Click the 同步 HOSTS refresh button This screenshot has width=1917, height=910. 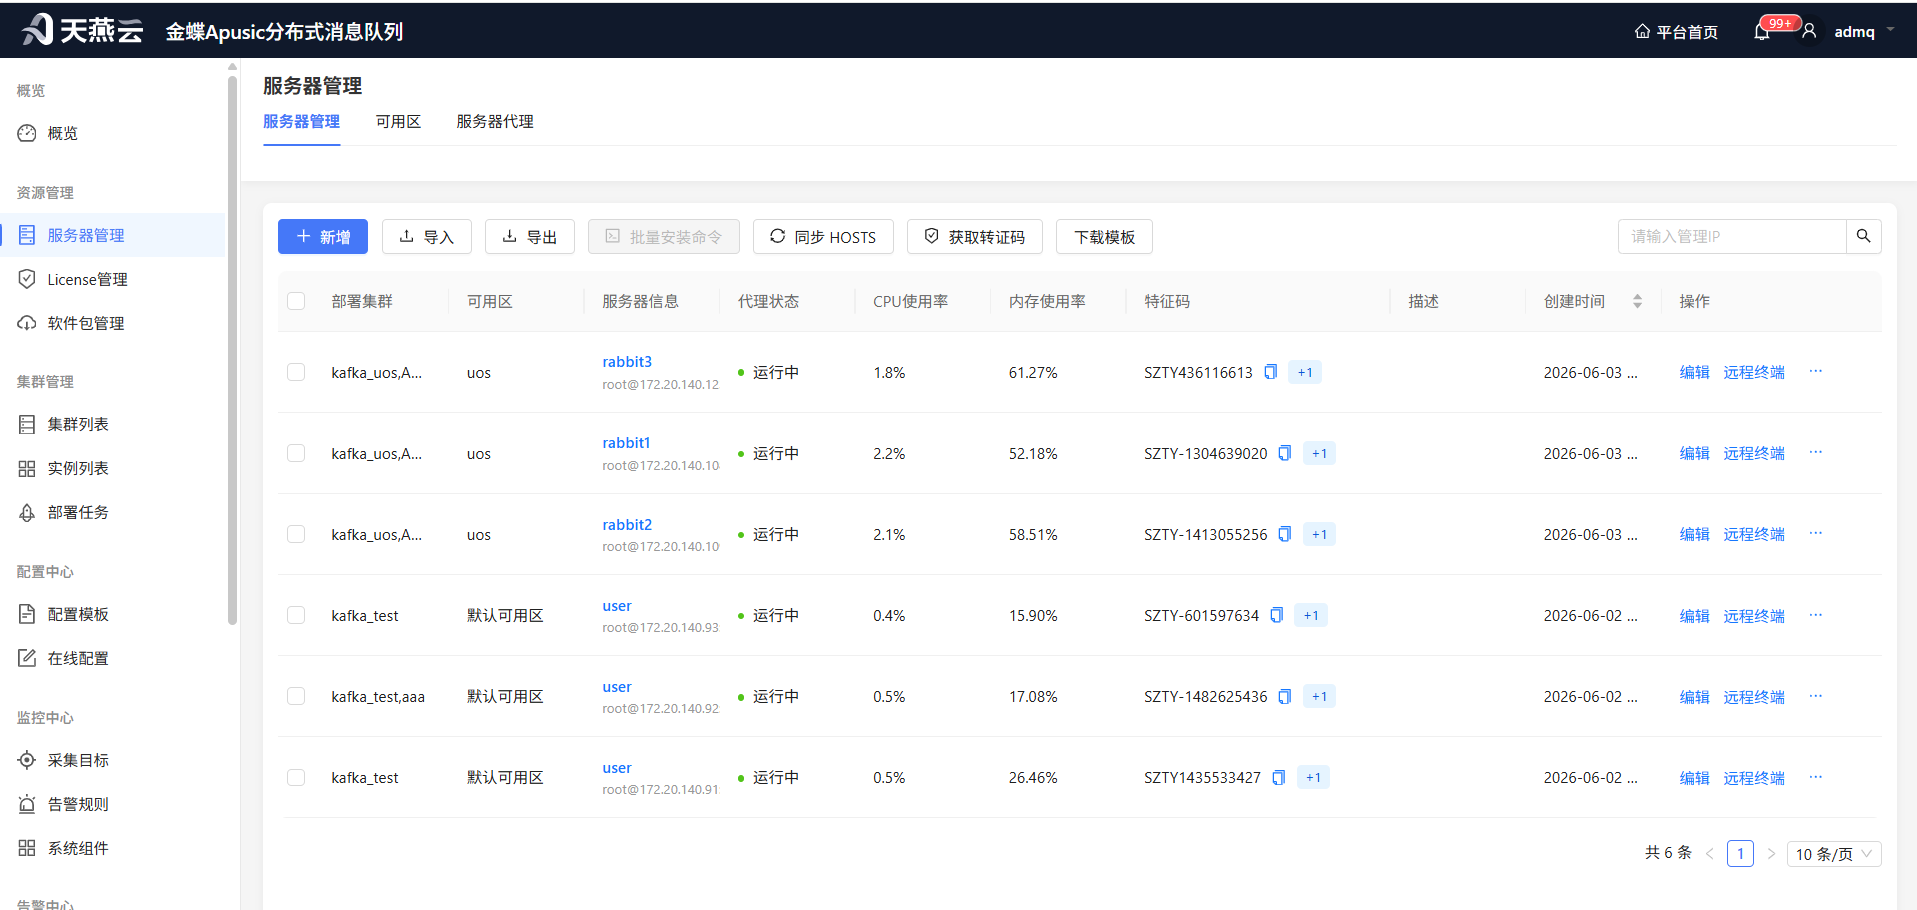[822, 237]
